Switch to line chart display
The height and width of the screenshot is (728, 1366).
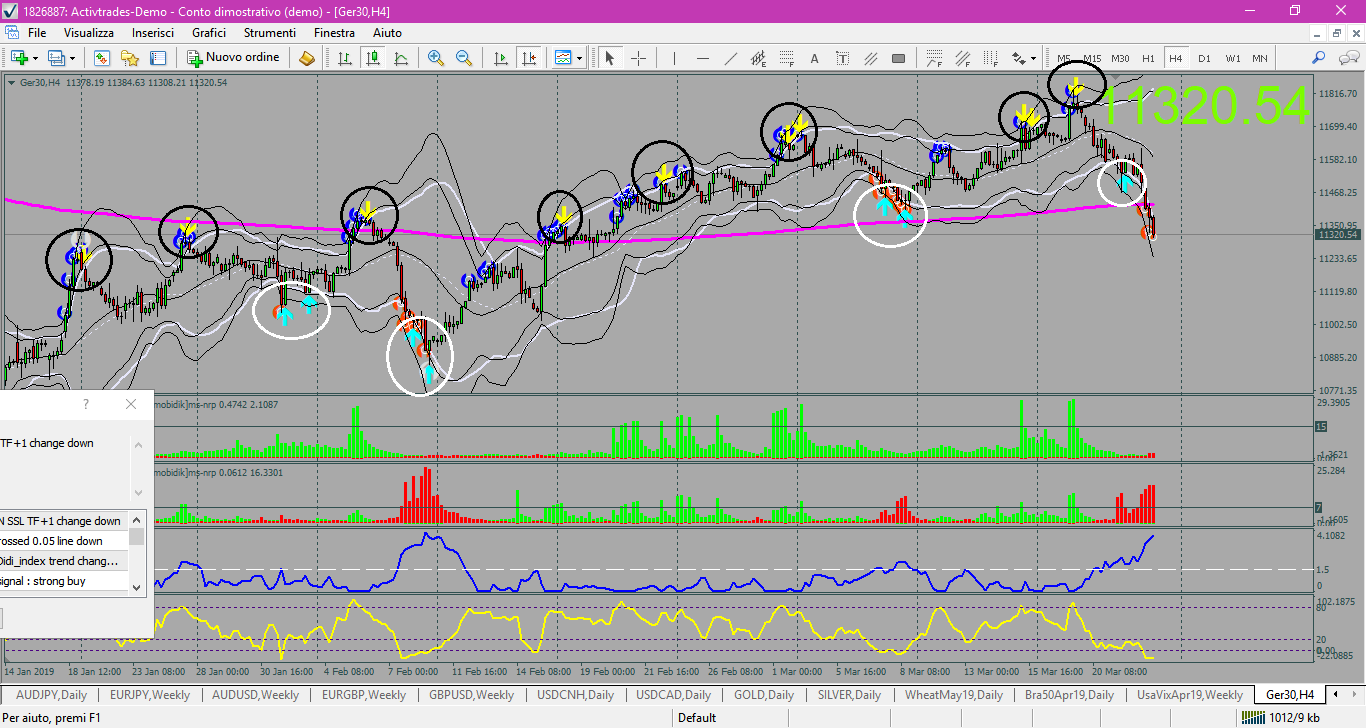(x=401, y=58)
